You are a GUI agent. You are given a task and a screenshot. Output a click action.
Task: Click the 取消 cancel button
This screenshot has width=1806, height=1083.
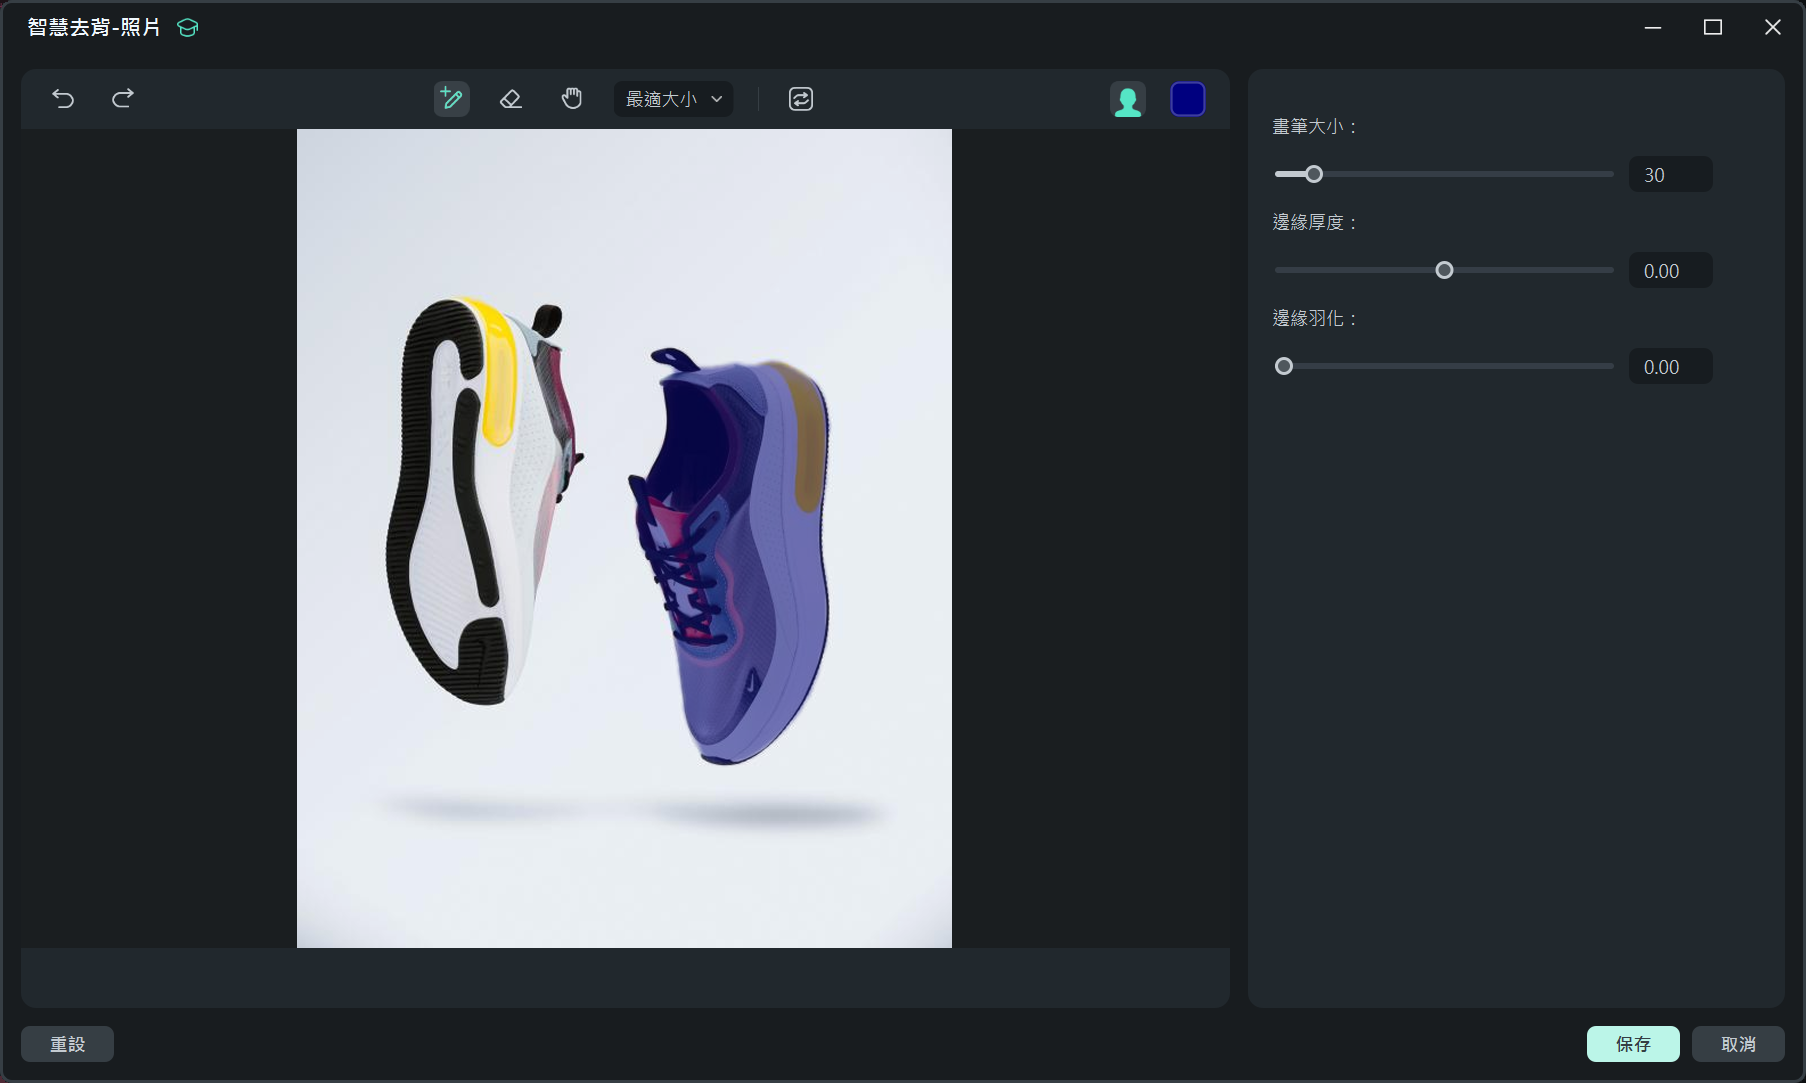(x=1738, y=1044)
